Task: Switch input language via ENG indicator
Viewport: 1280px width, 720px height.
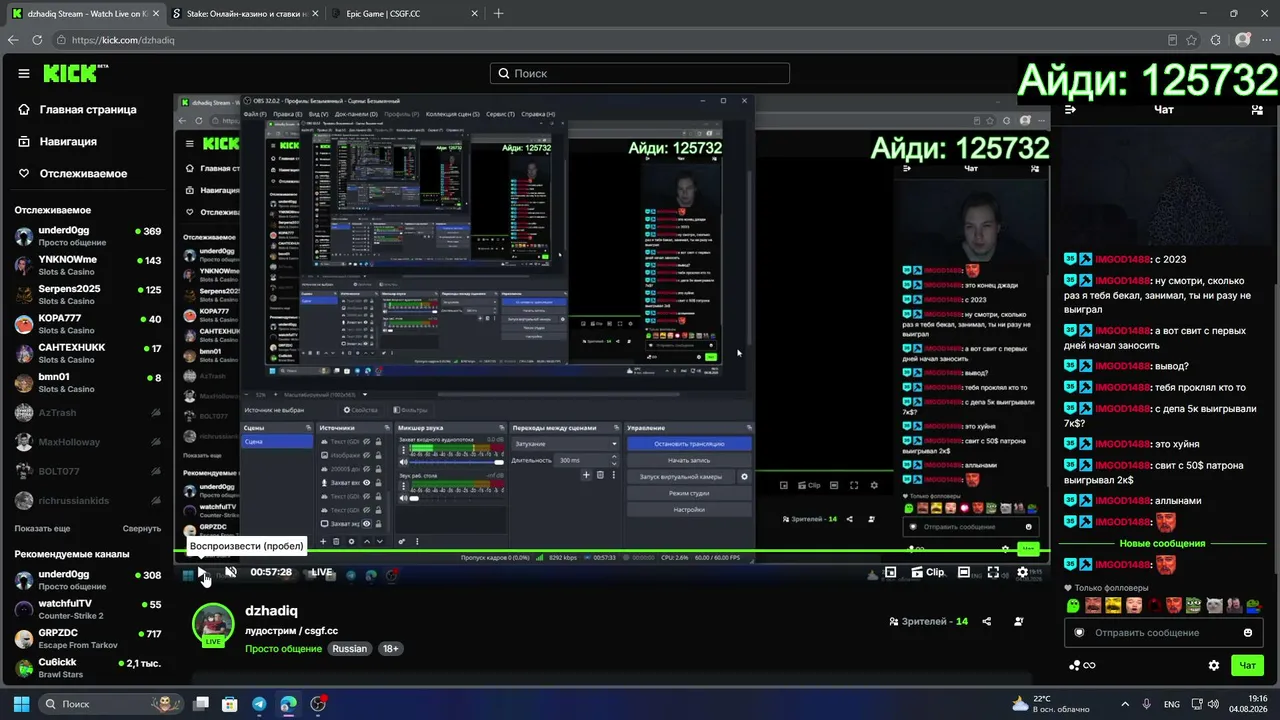Action: pyautogui.click(x=1171, y=704)
